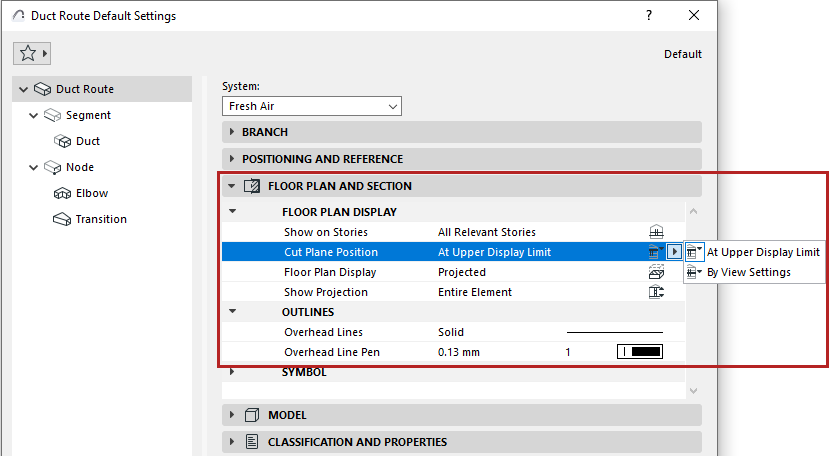
Task: Collapse the FLOOR PLAN DISPLAY group
Action: tap(232, 212)
